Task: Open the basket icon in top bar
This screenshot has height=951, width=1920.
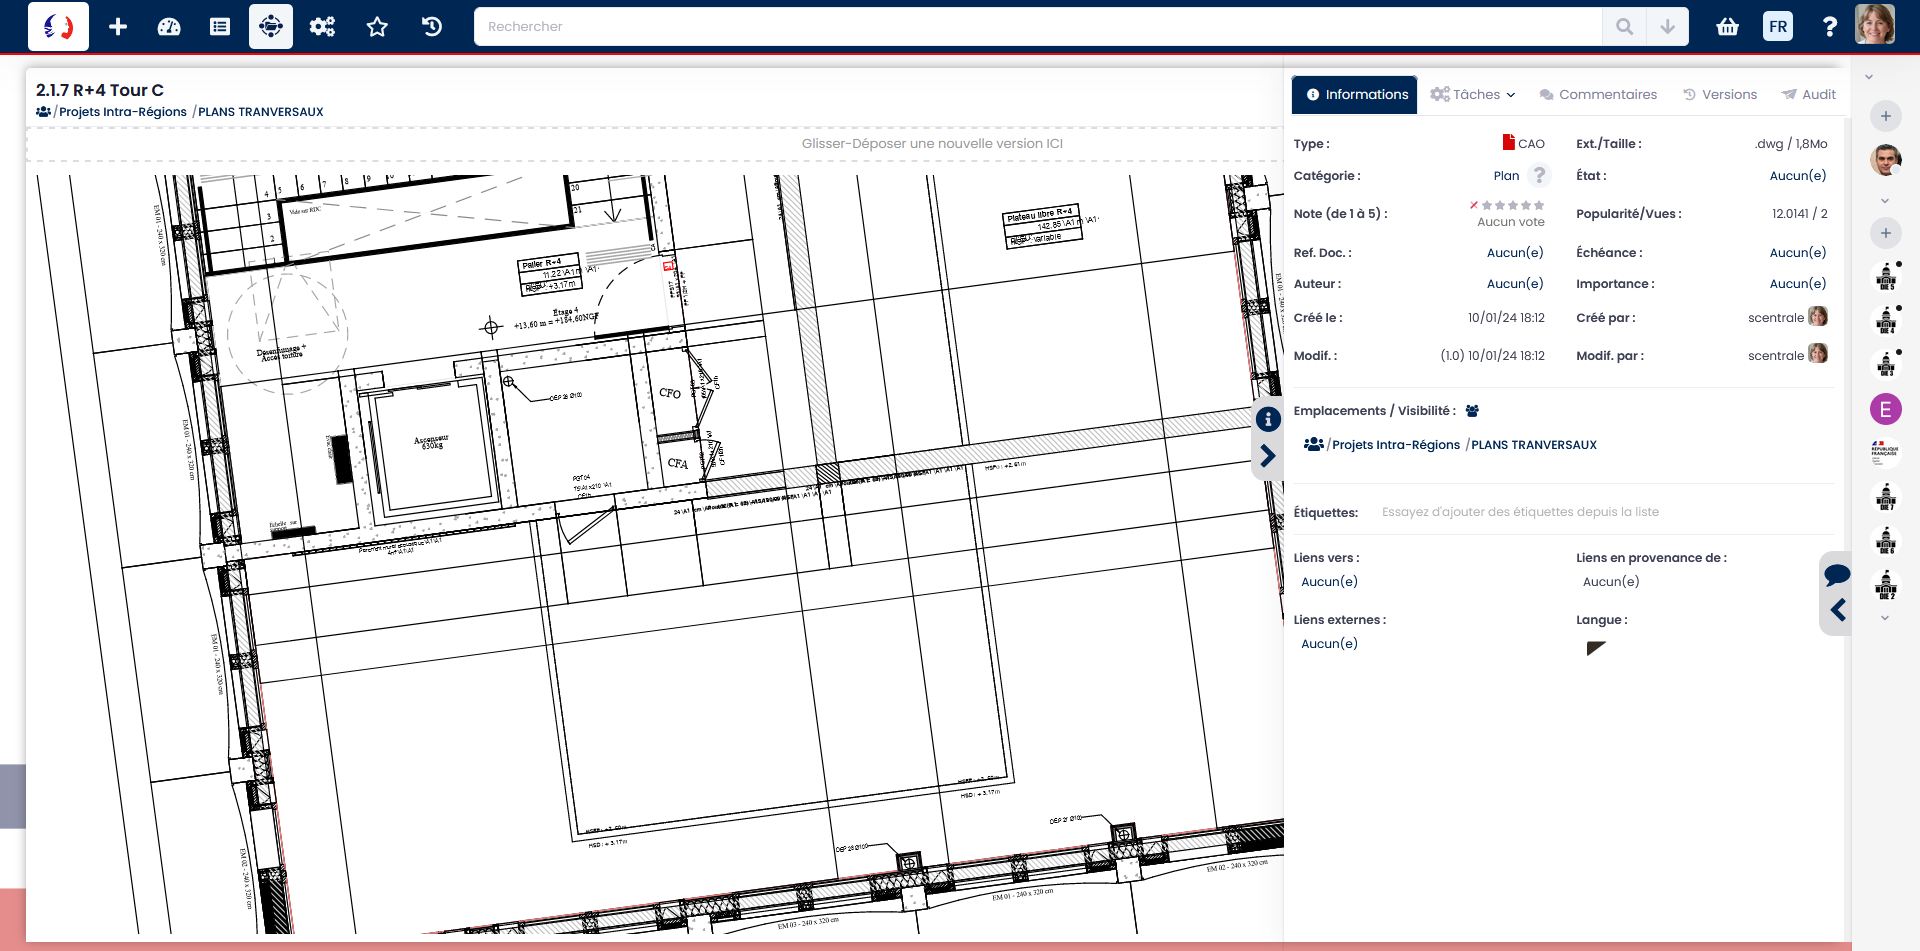Action: 1728,27
